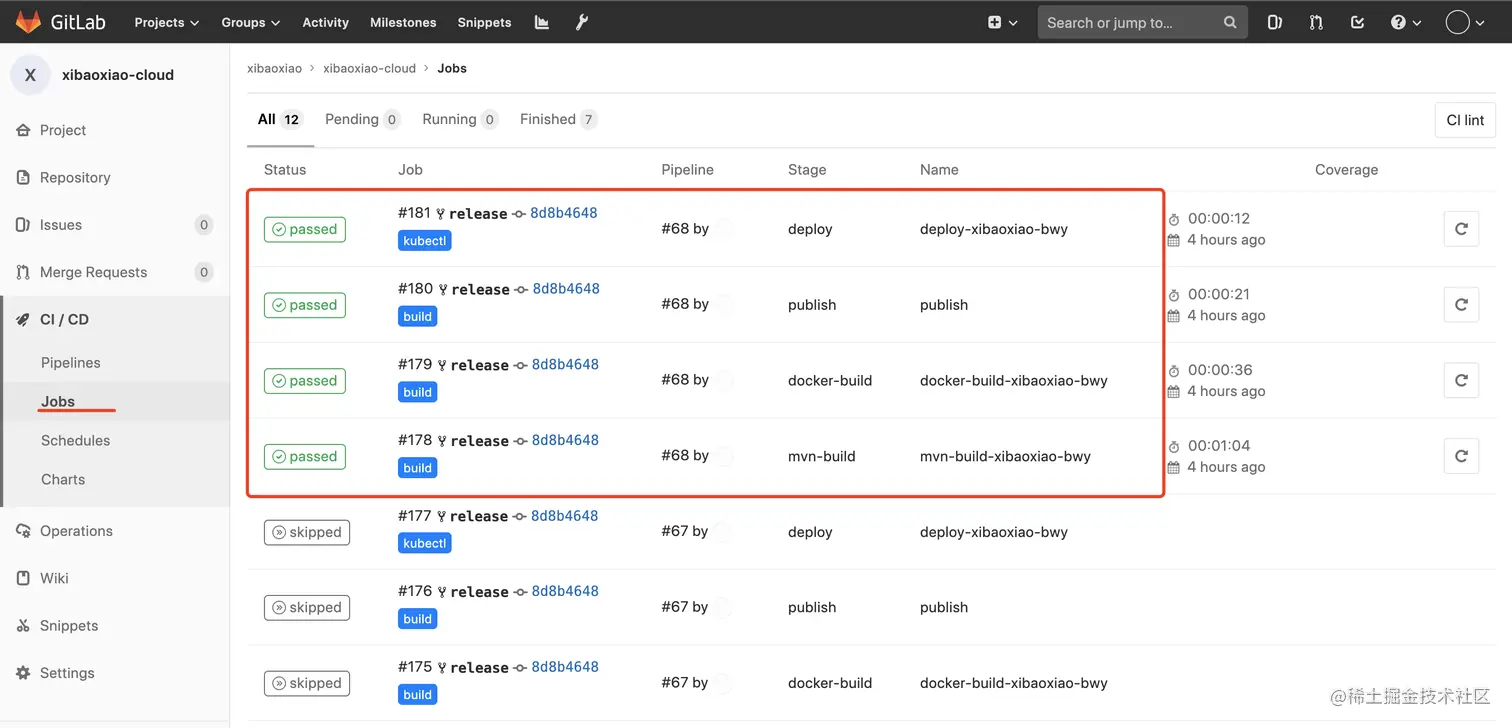1512x728 pixels.
Task: Click the Snippets scissors icon
Action: coord(23,626)
